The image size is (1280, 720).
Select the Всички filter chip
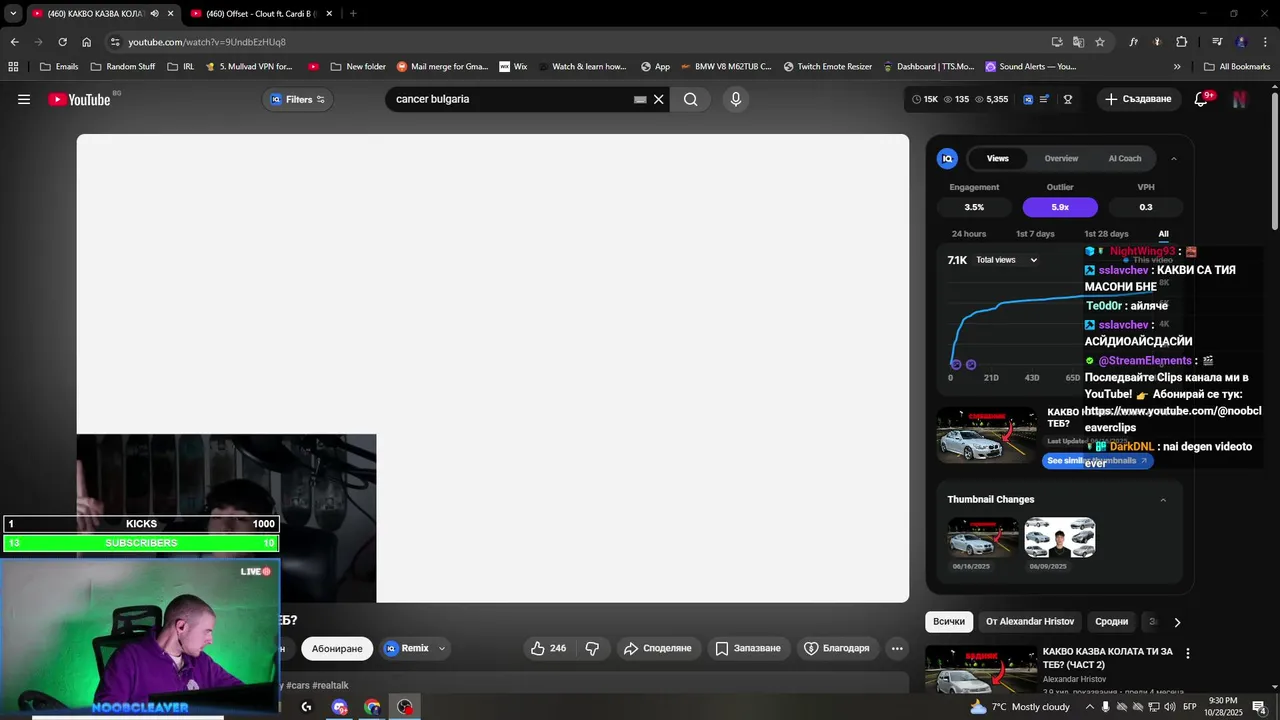(949, 622)
